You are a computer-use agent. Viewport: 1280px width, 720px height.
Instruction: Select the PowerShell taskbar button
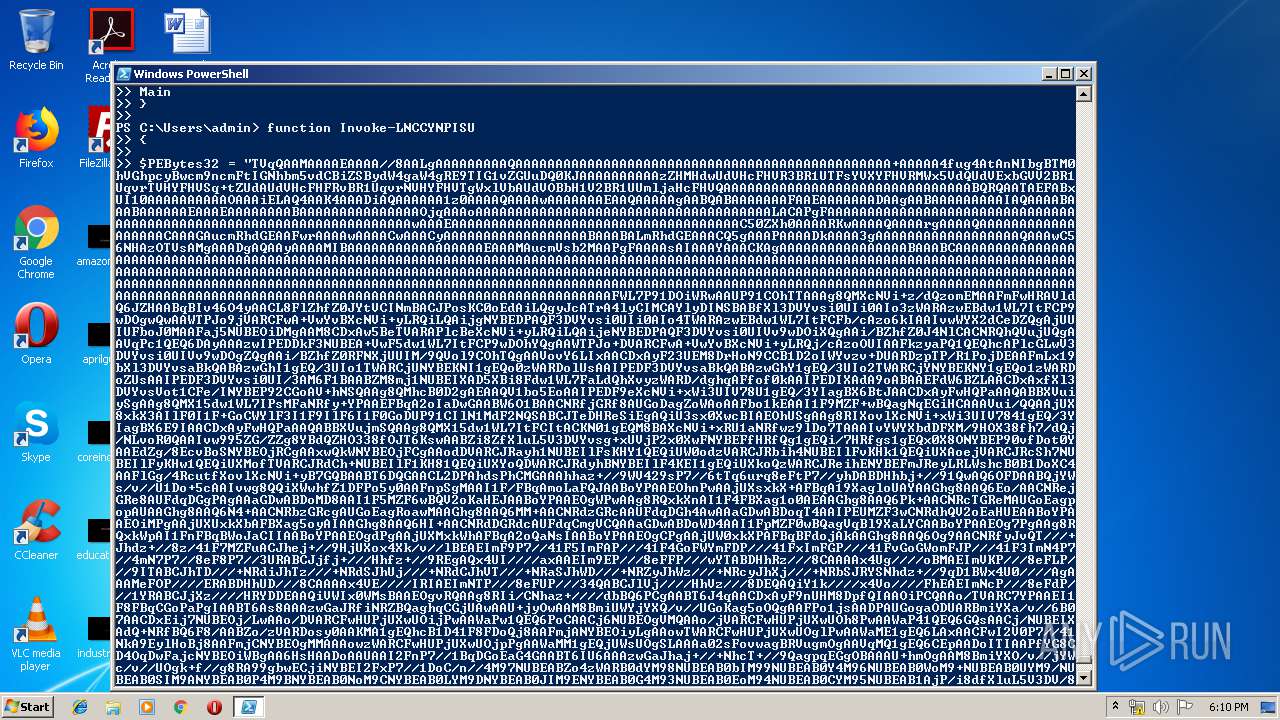click(250, 707)
